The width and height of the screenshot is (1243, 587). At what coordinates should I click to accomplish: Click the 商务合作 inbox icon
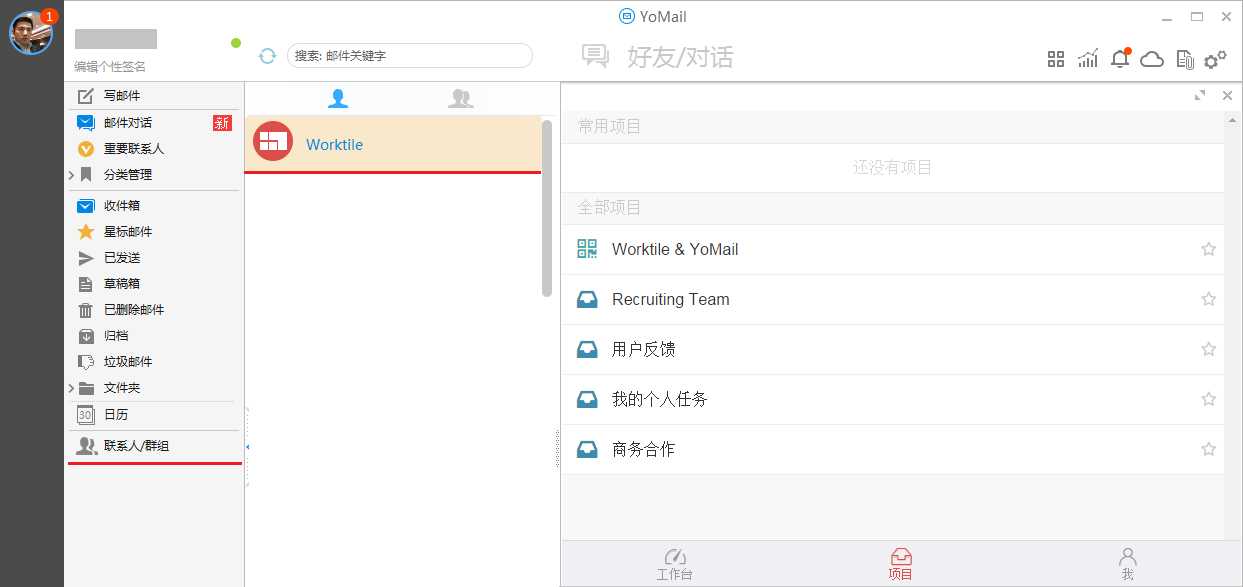pyautogui.click(x=587, y=449)
